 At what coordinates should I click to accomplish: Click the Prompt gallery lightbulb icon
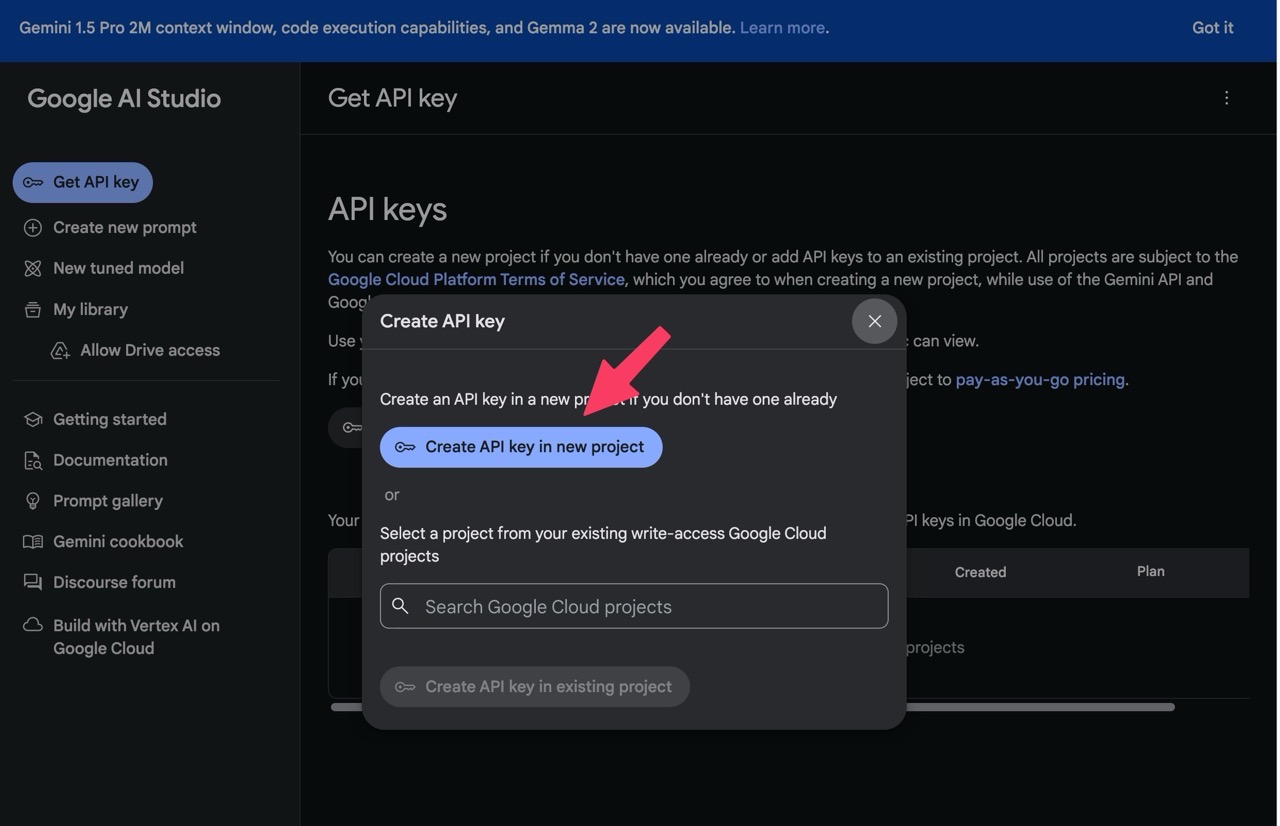click(33, 501)
